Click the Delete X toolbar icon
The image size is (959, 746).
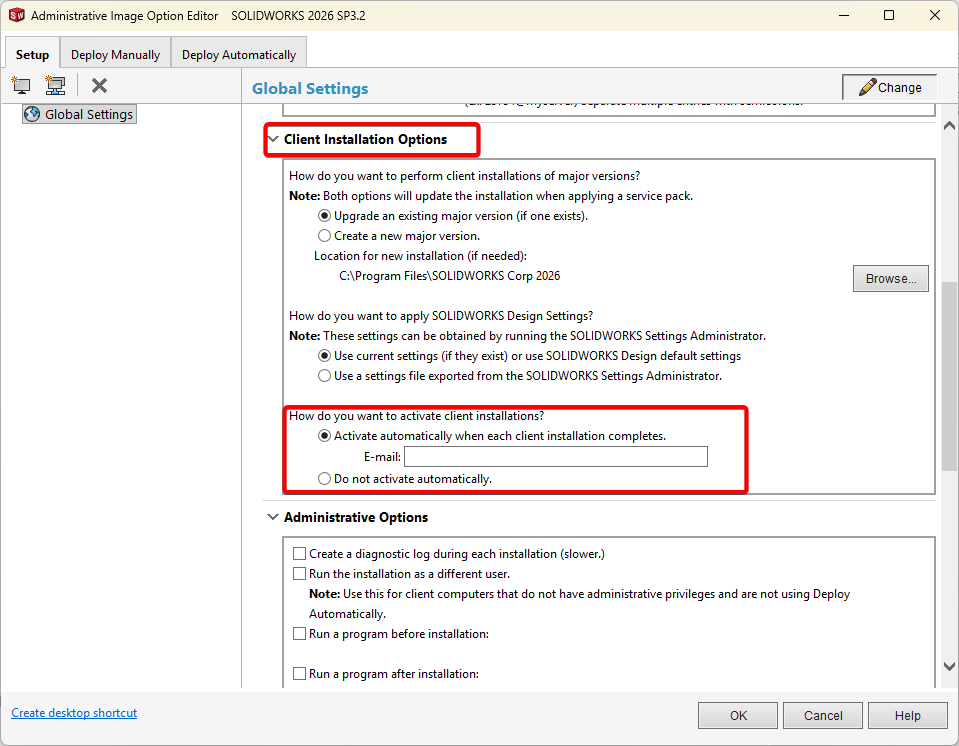[99, 86]
